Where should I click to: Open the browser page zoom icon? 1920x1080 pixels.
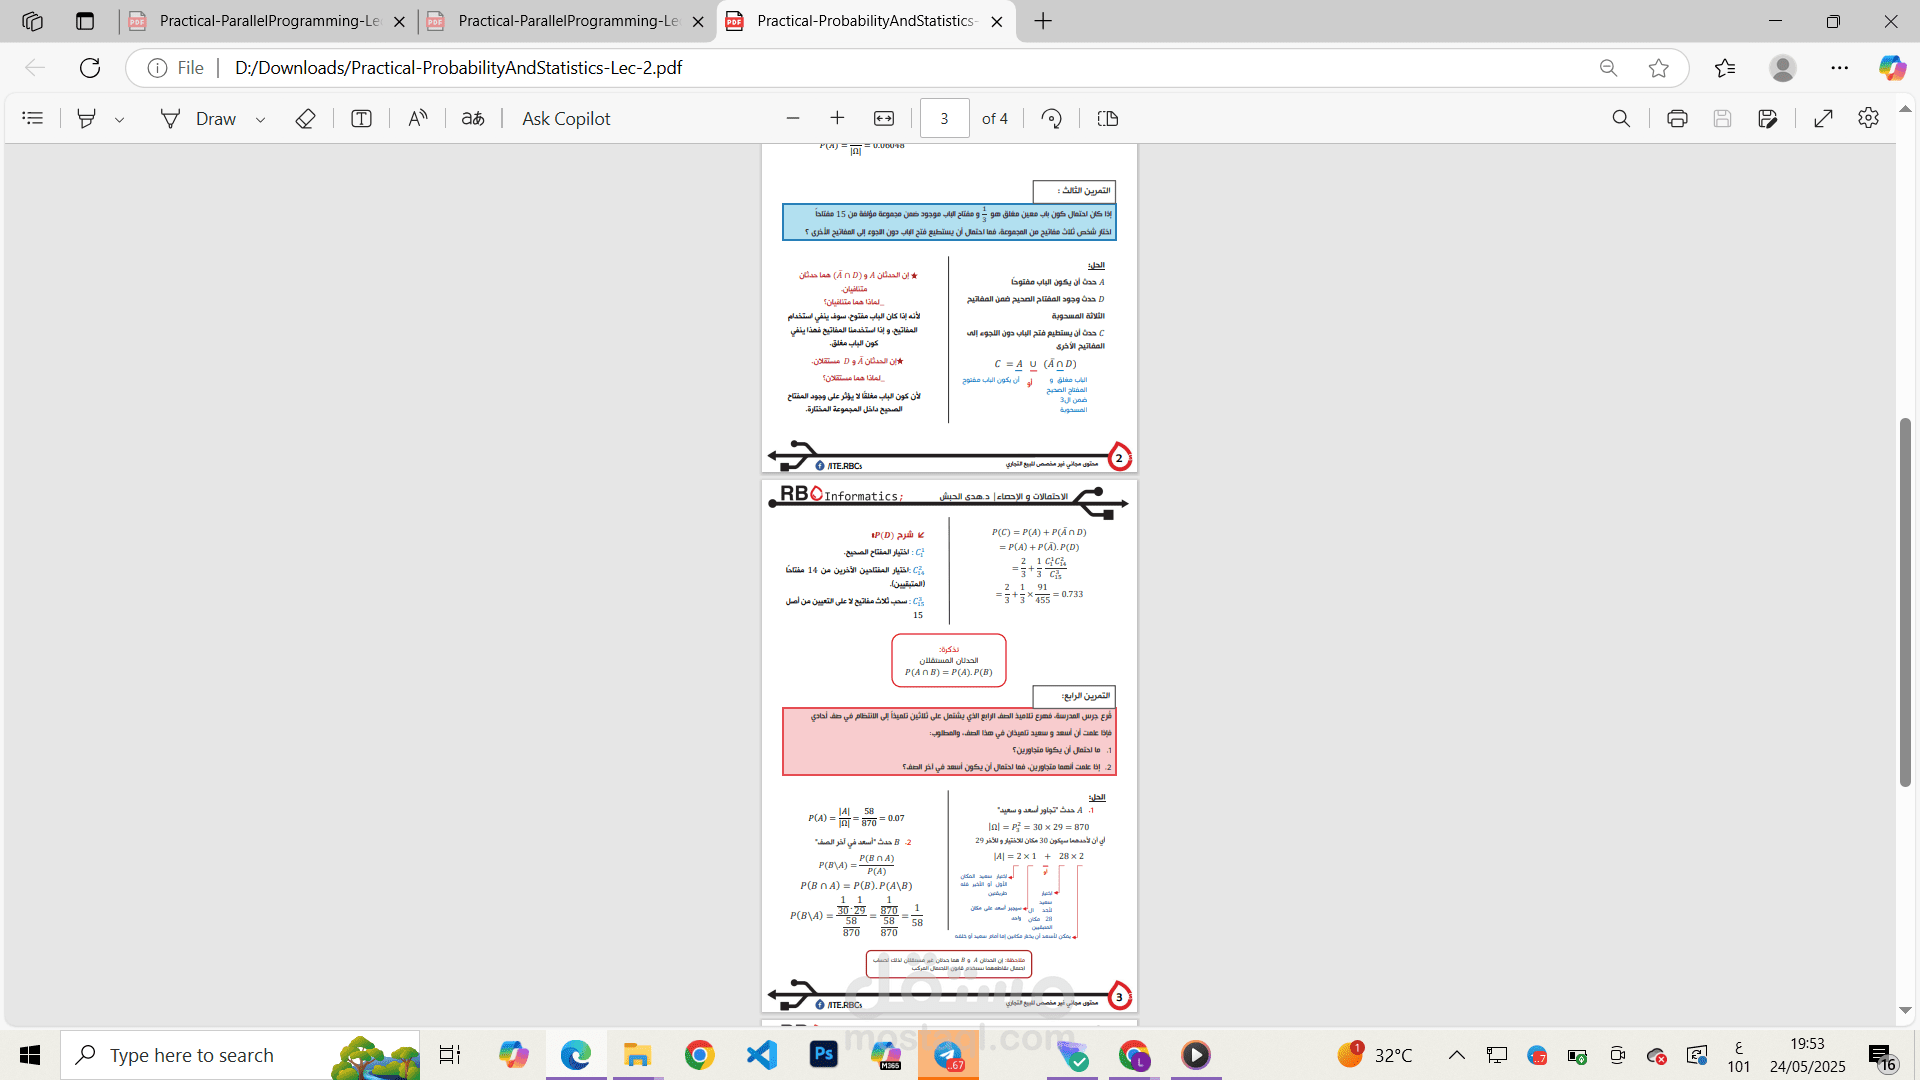[1608, 67]
